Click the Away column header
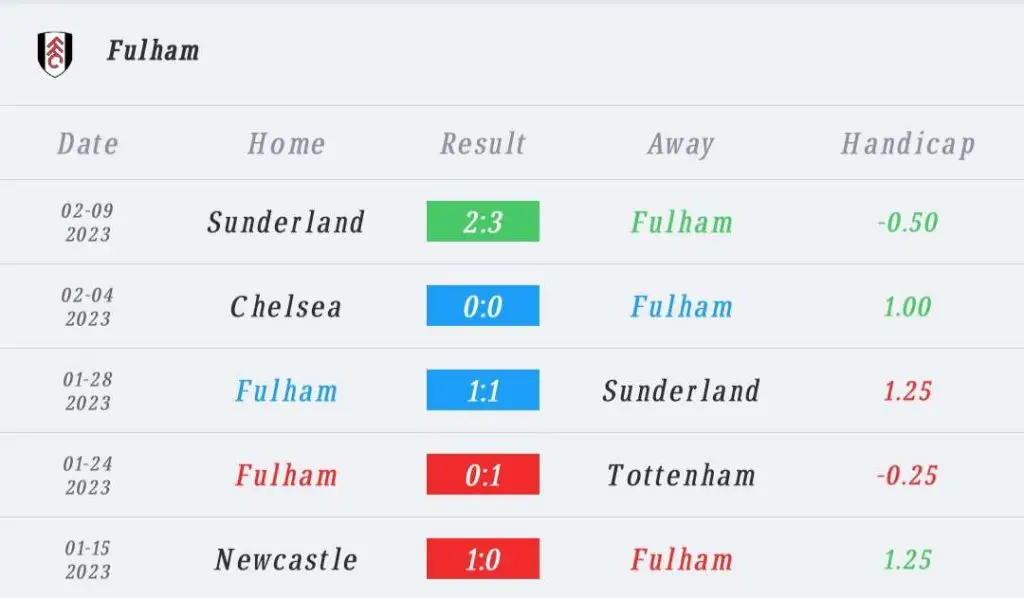 coord(681,145)
